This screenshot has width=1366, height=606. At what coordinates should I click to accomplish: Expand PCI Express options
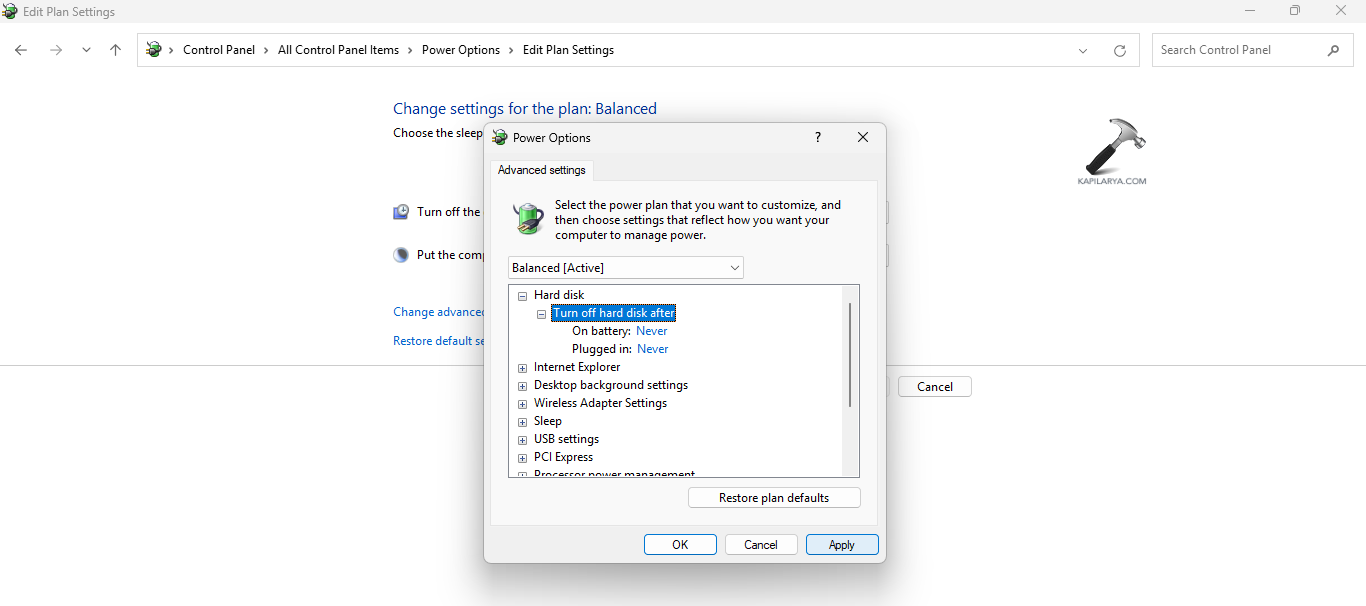pos(522,457)
